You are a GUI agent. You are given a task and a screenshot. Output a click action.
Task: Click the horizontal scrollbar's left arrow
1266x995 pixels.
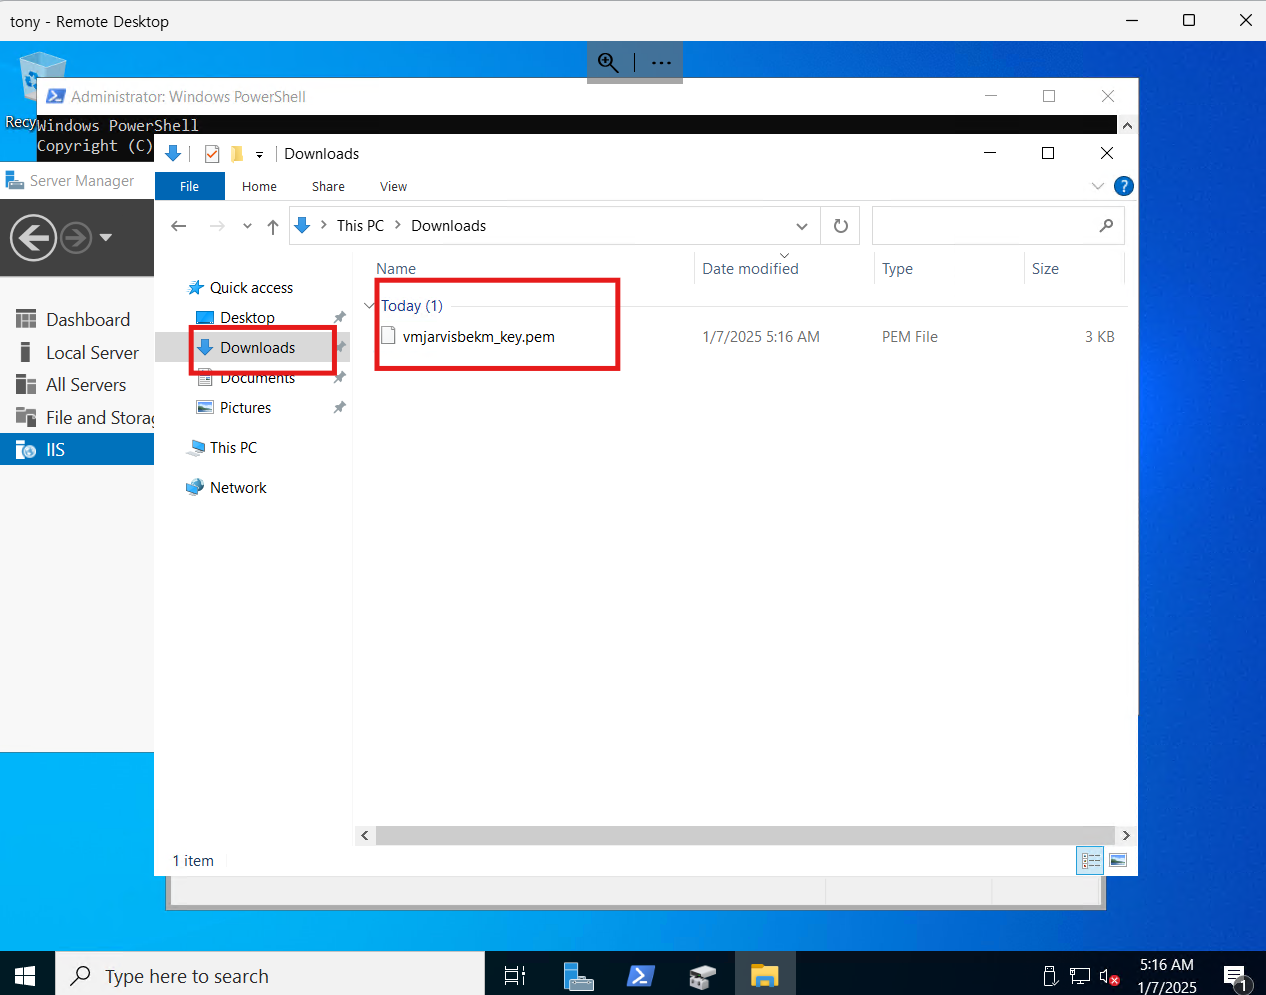click(365, 835)
